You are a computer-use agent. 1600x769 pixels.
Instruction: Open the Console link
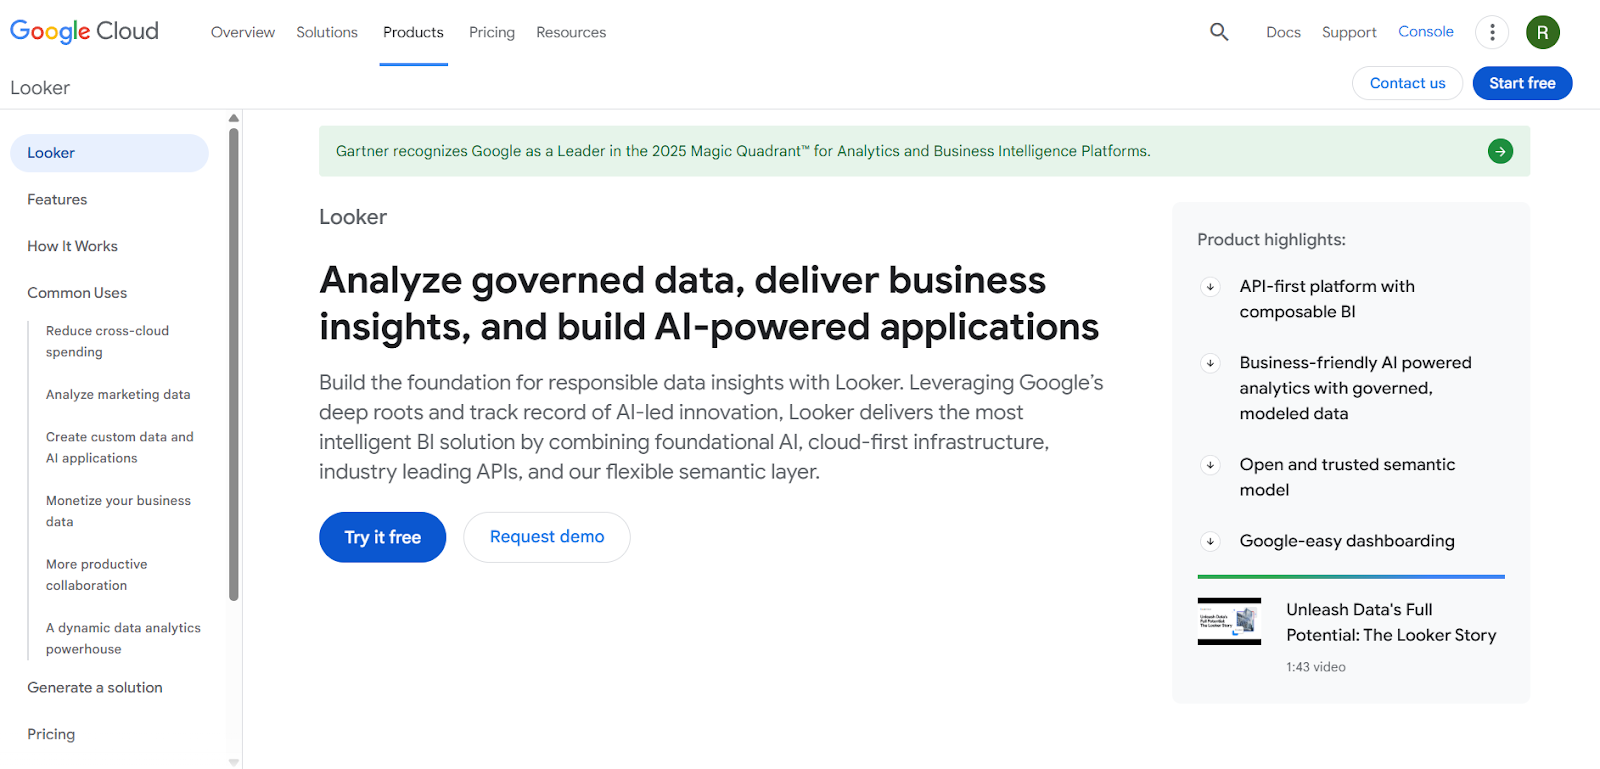point(1425,32)
